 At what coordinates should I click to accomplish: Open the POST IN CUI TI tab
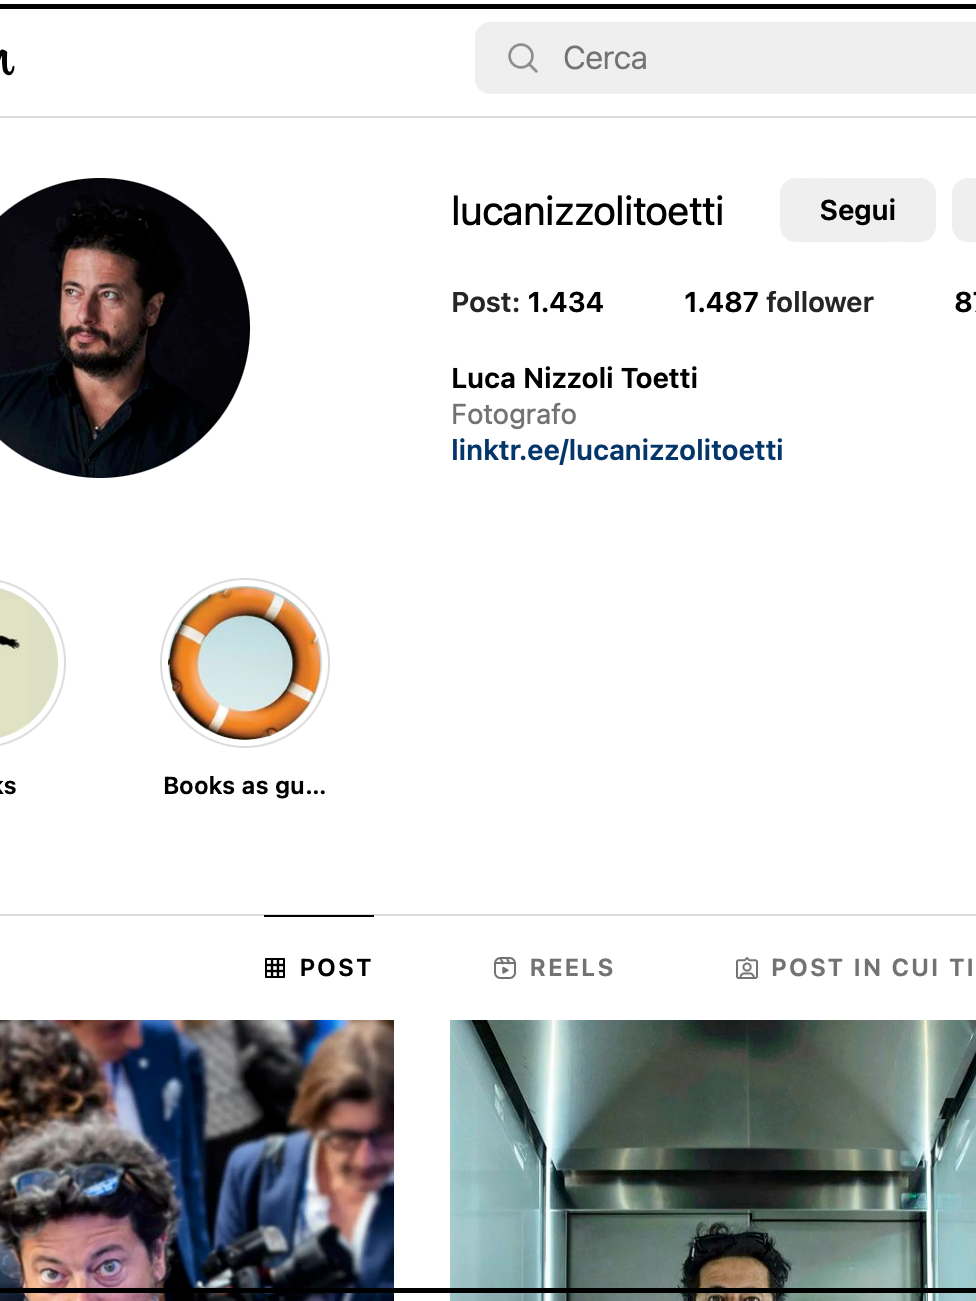(x=855, y=968)
